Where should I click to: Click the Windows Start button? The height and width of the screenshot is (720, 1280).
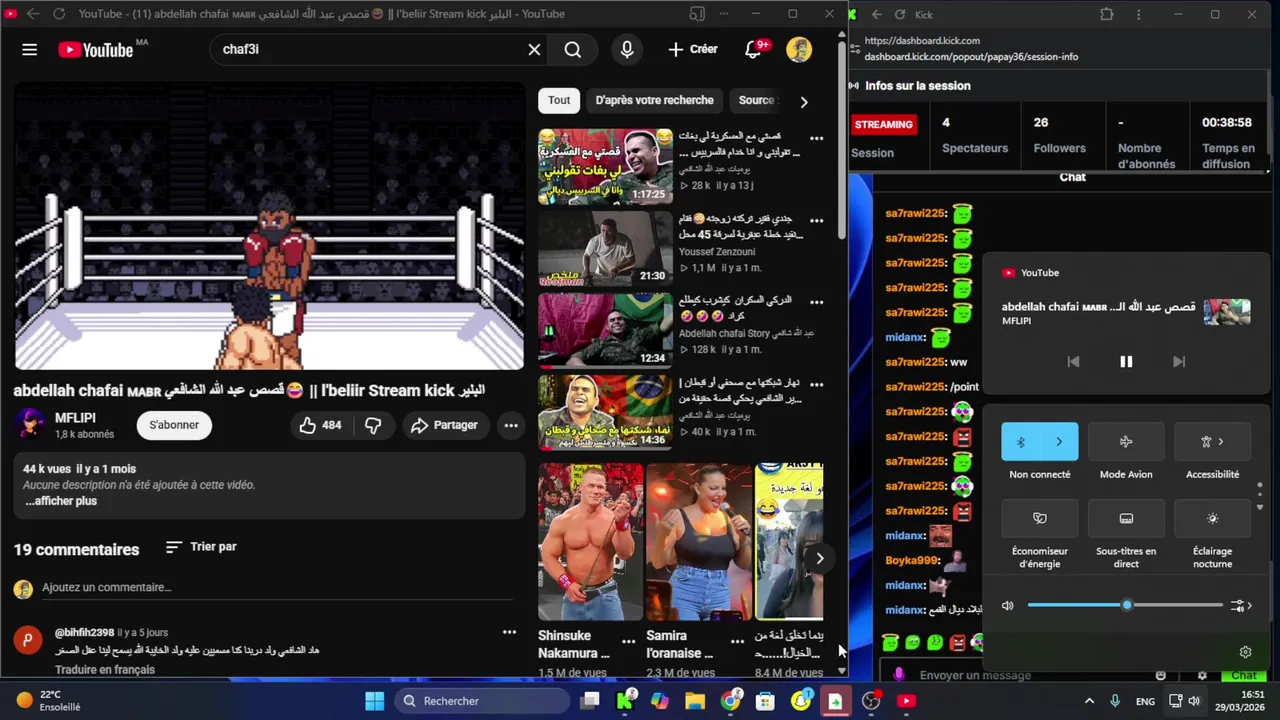click(374, 701)
